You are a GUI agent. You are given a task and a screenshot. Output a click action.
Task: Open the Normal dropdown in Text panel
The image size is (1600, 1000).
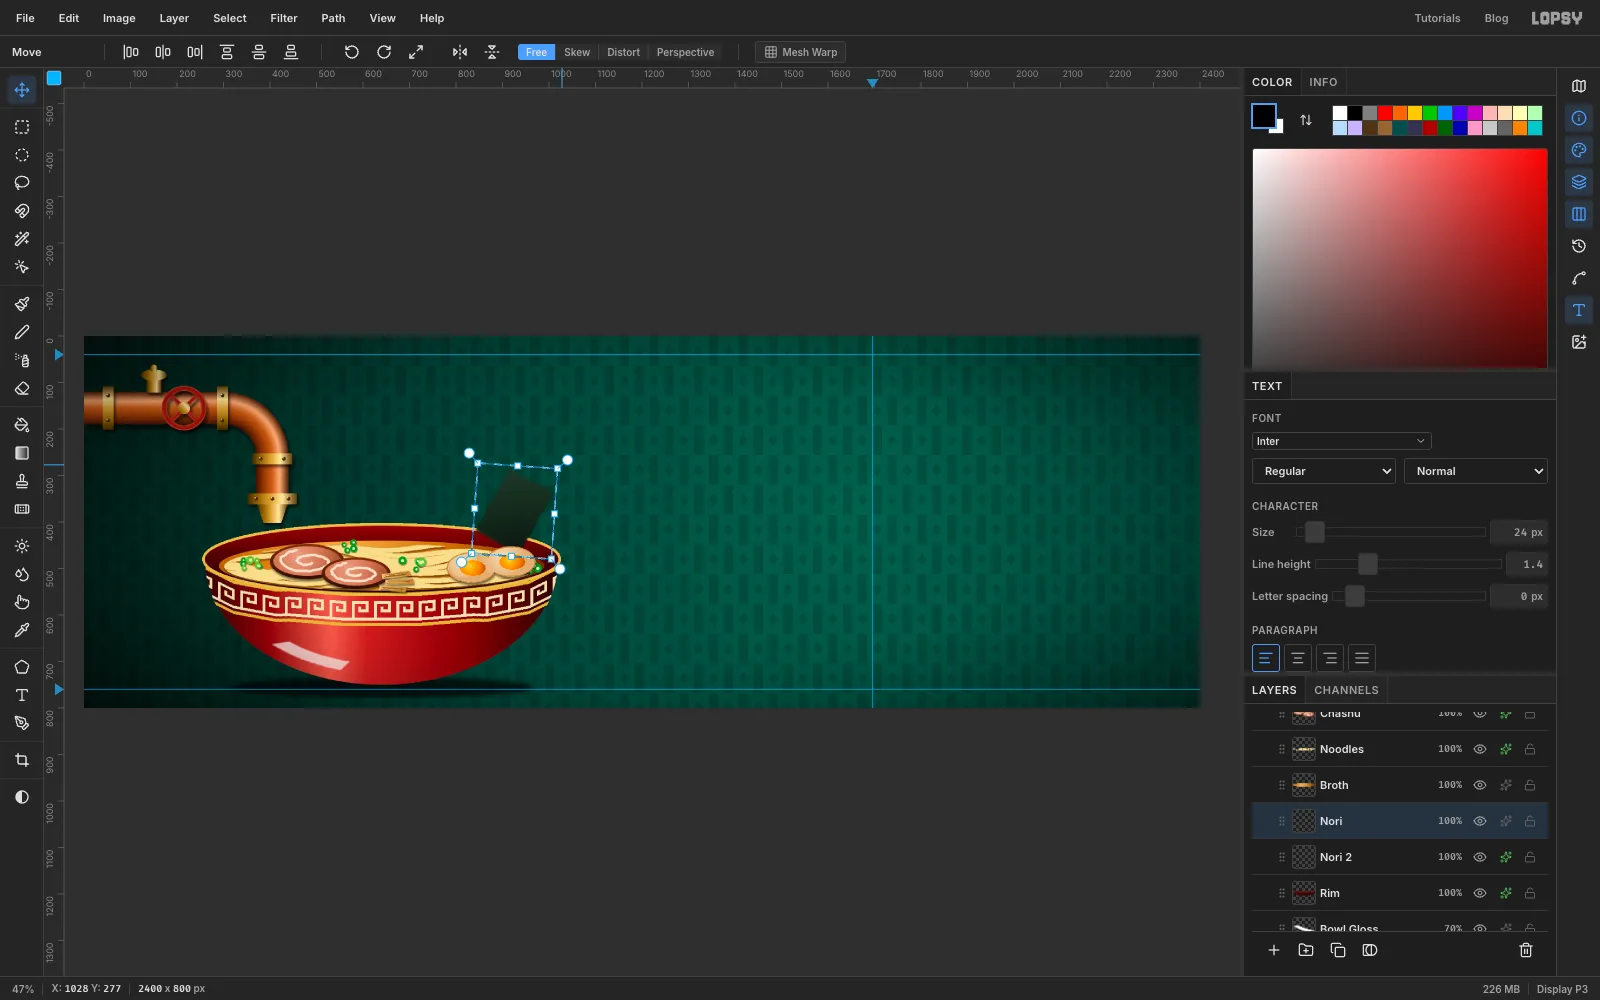coord(1476,471)
